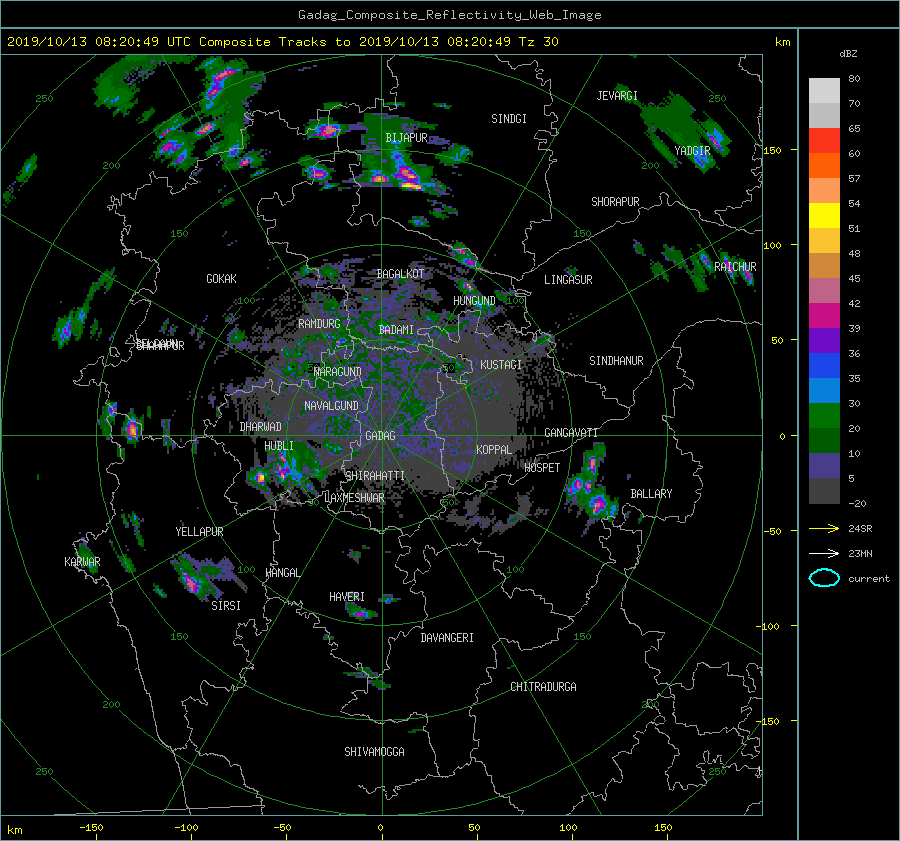The width and height of the screenshot is (900, 841).
Task: Click the HUBLI city label
Action: tap(278, 445)
